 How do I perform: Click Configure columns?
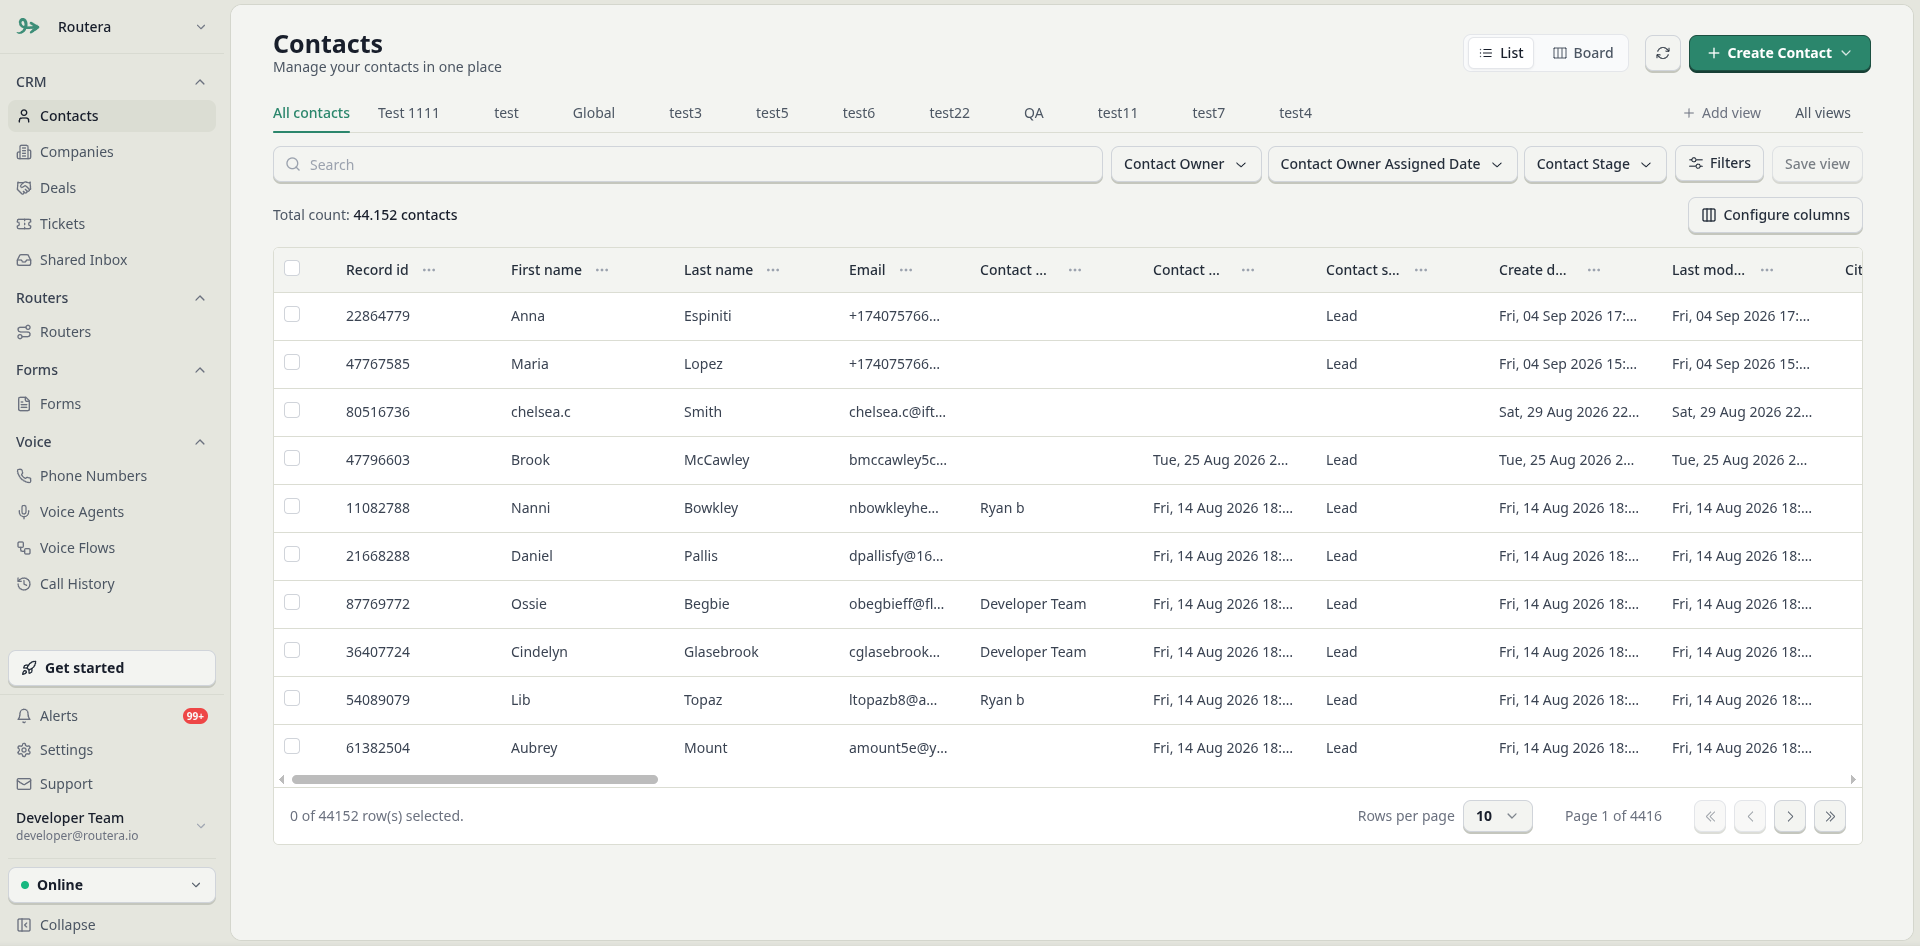pyautogui.click(x=1775, y=215)
